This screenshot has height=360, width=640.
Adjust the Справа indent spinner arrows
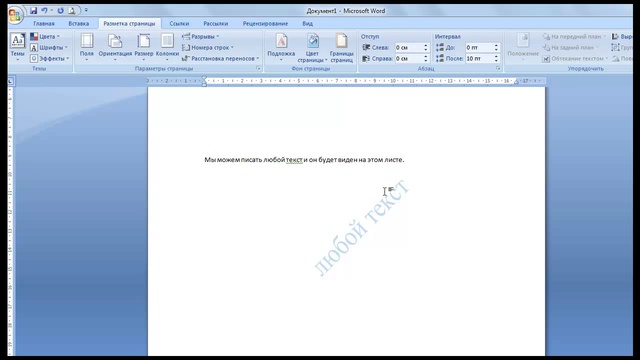click(426, 59)
